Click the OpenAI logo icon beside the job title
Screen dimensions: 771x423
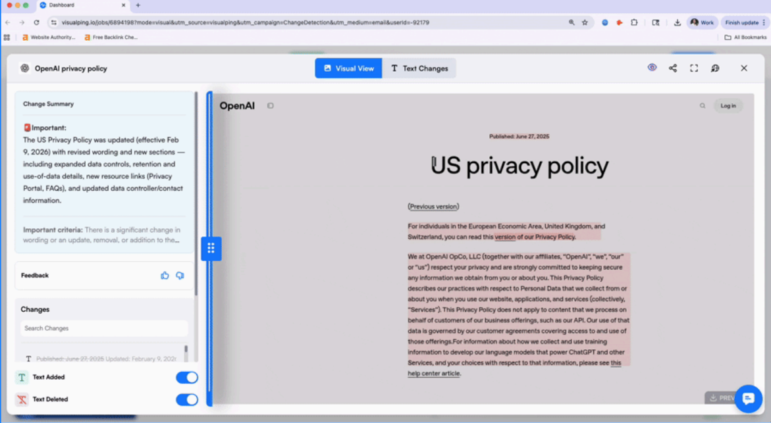coord(25,68)
